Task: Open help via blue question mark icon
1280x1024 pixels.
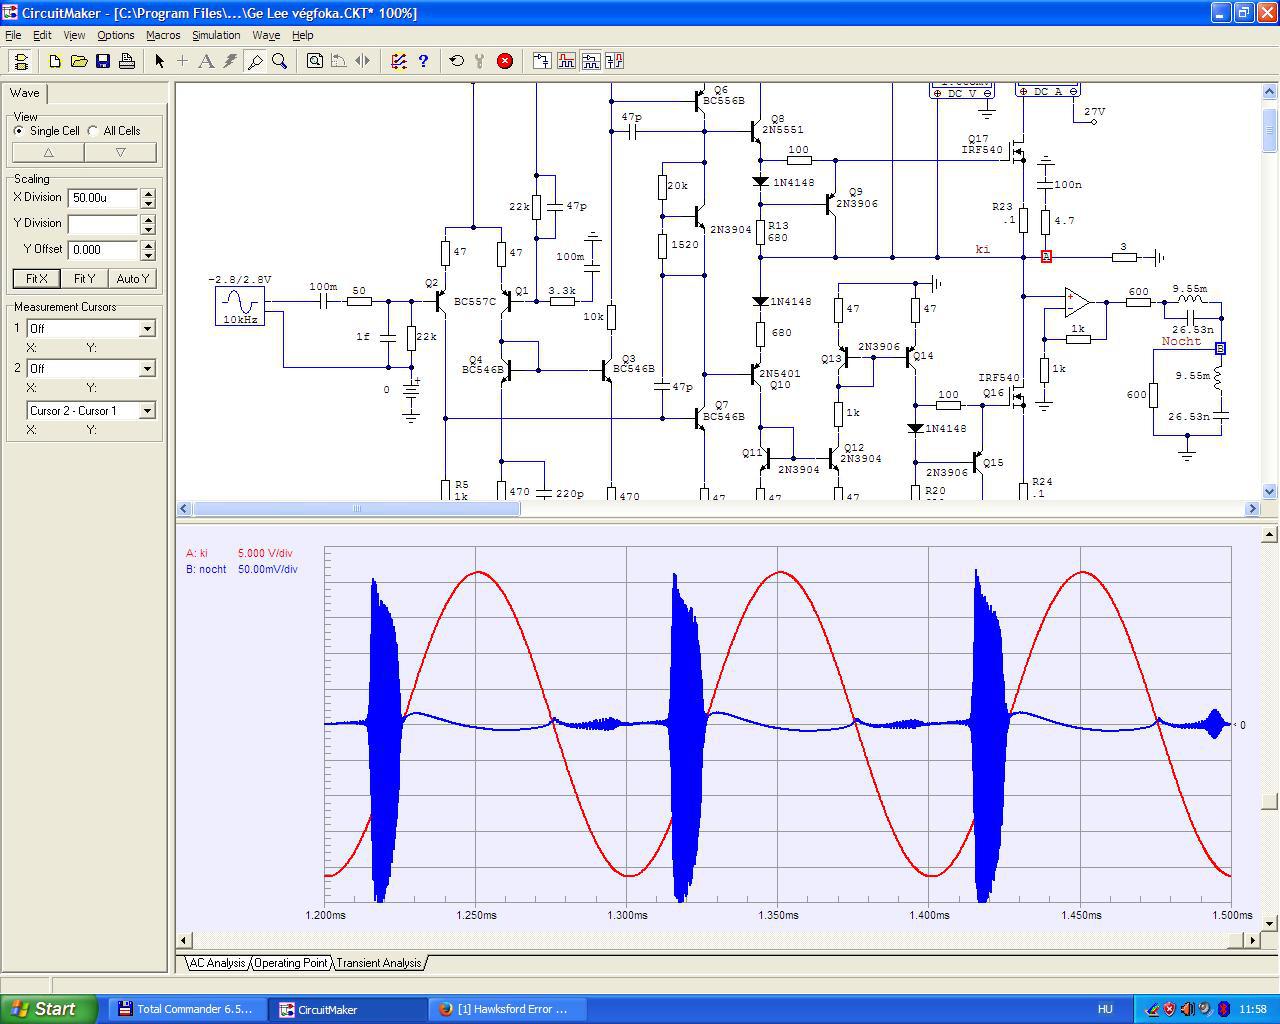Action: [423, 61]
